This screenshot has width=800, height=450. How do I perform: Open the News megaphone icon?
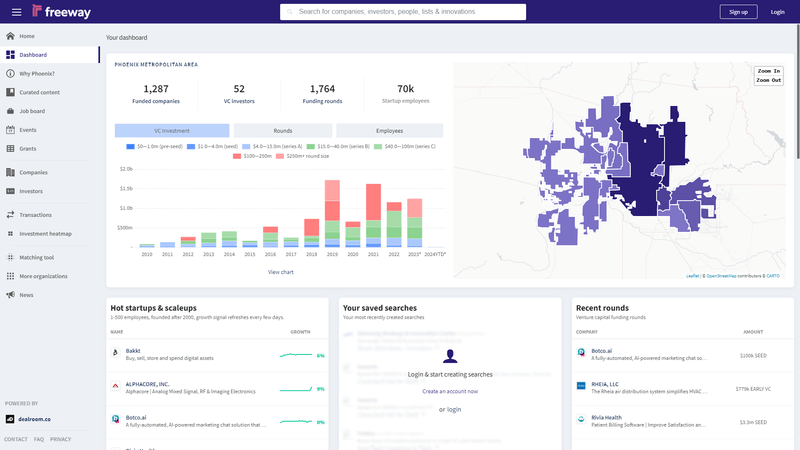point(10,295)
